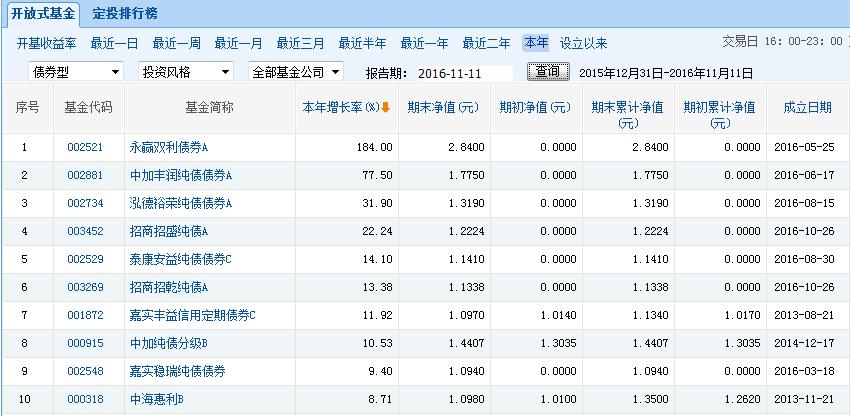Click the 基金代码 column header
Image resolution: width=850 pixels, height=416 pixels.
click(88, 108)
